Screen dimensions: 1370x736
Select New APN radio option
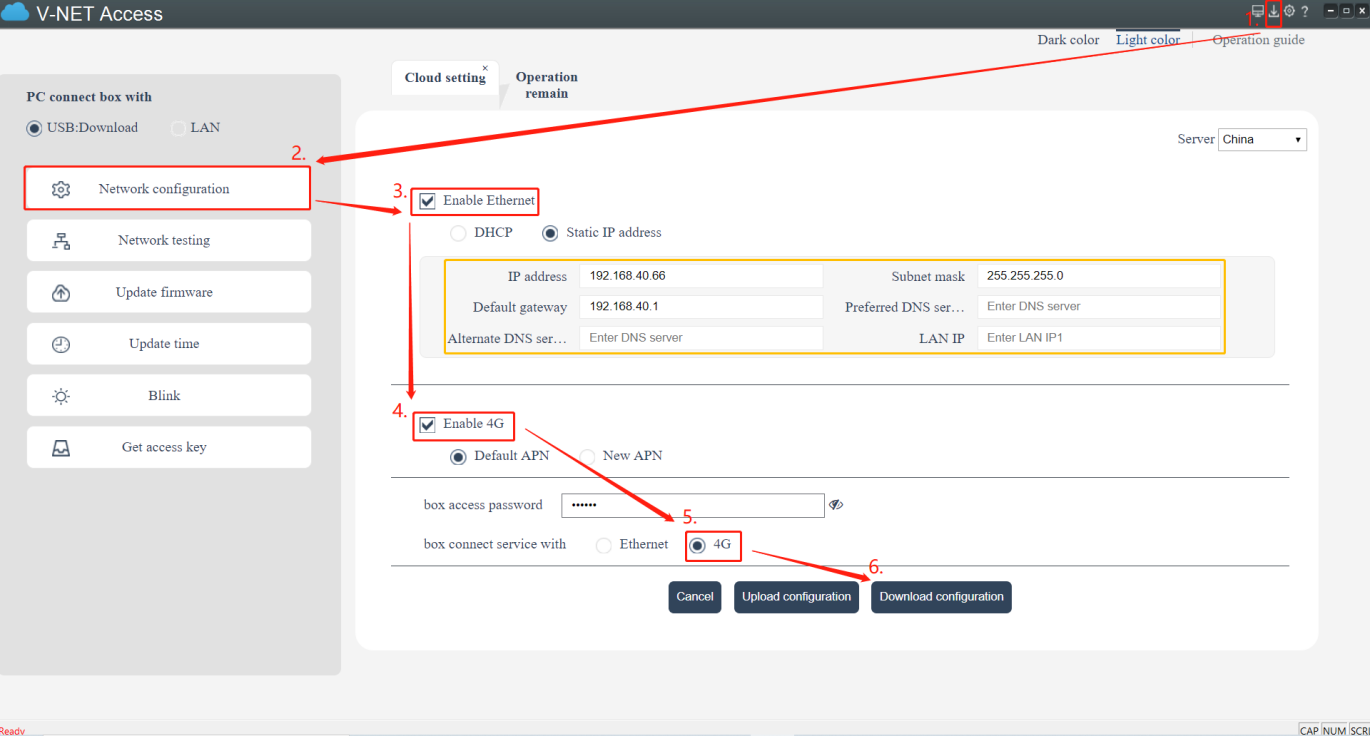click(587, 456)
